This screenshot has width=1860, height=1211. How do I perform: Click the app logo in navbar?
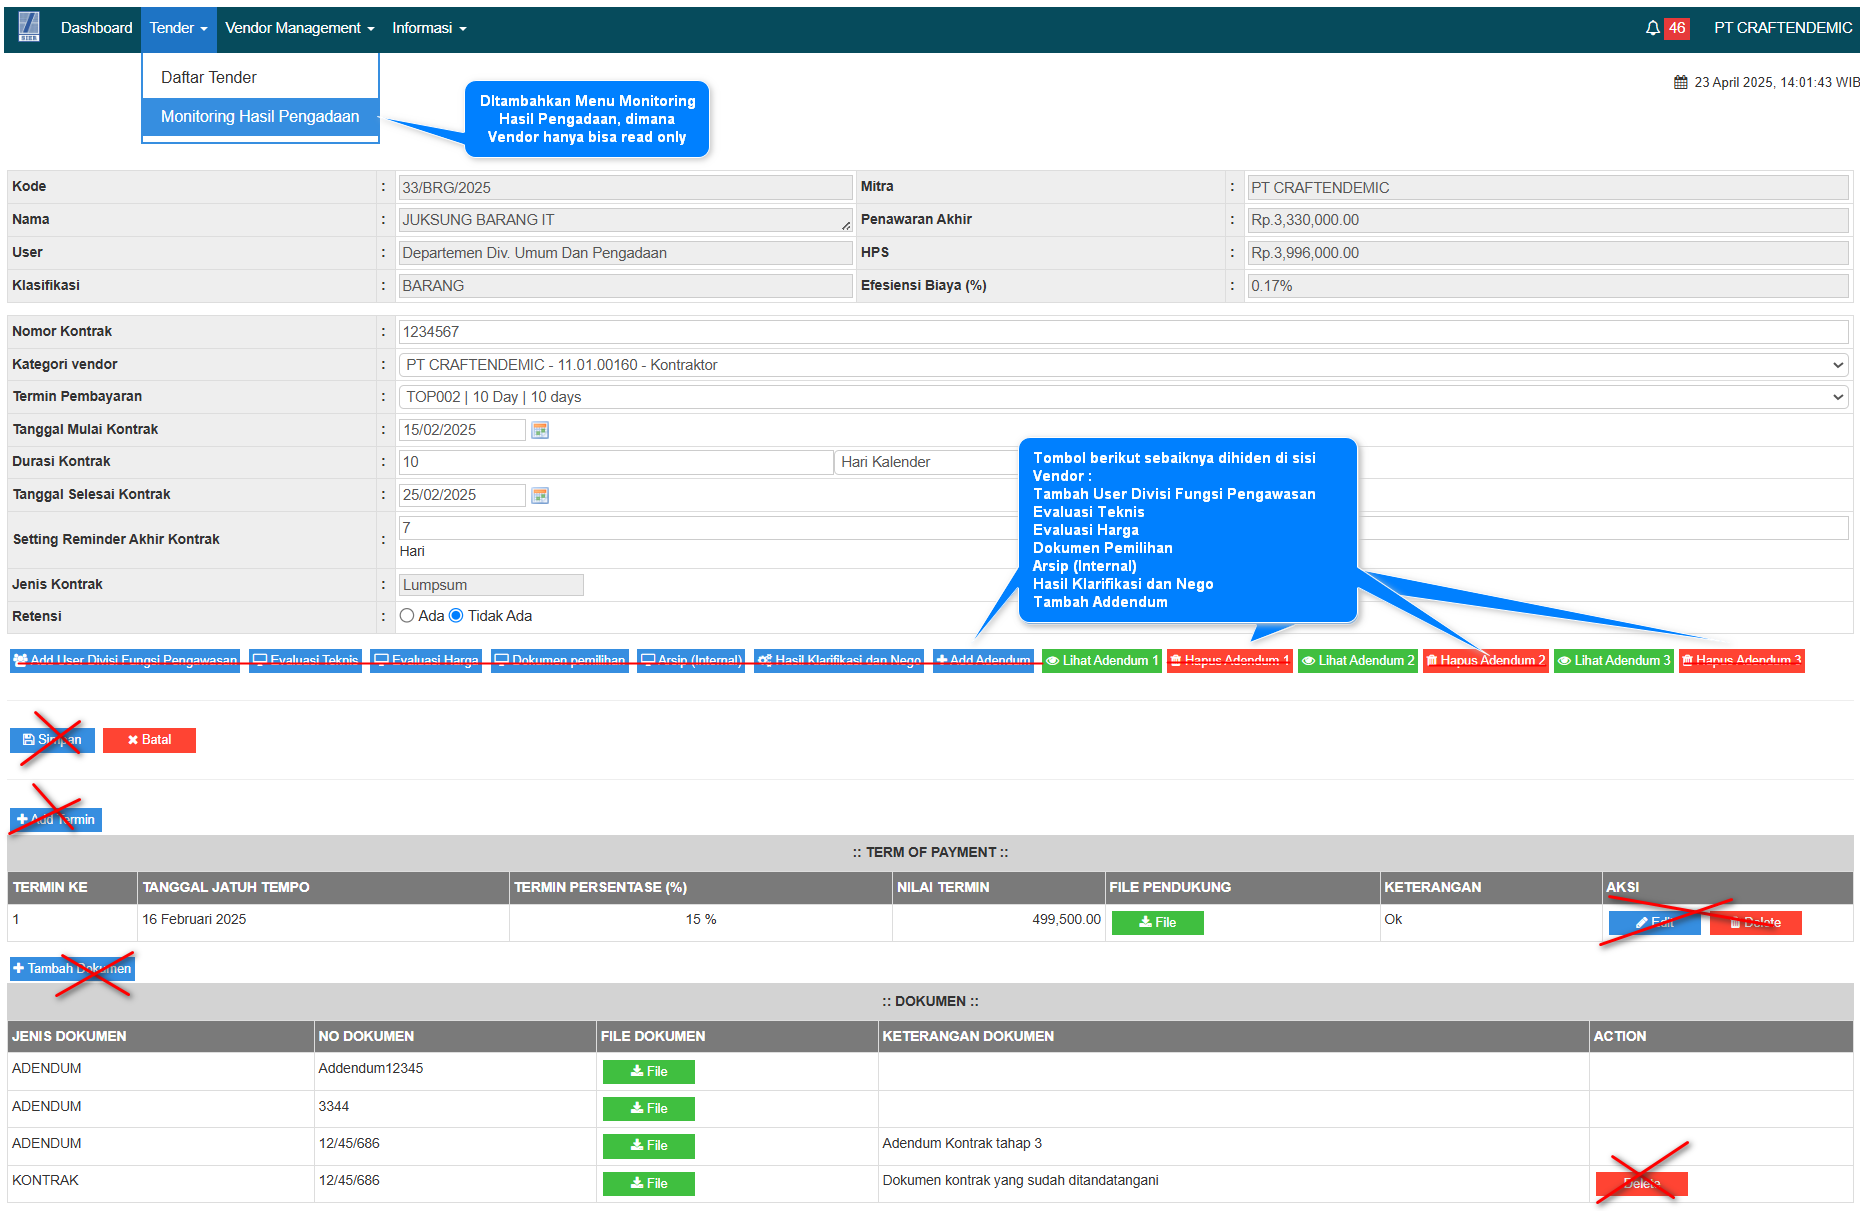pos(29,27)
